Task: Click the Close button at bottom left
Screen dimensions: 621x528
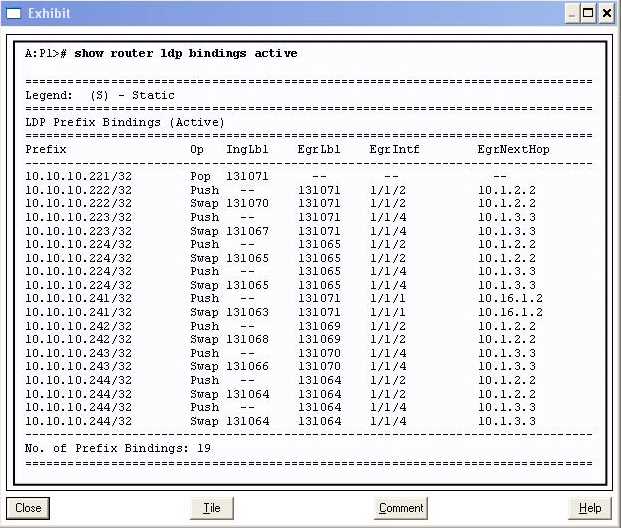Action: 28,508
